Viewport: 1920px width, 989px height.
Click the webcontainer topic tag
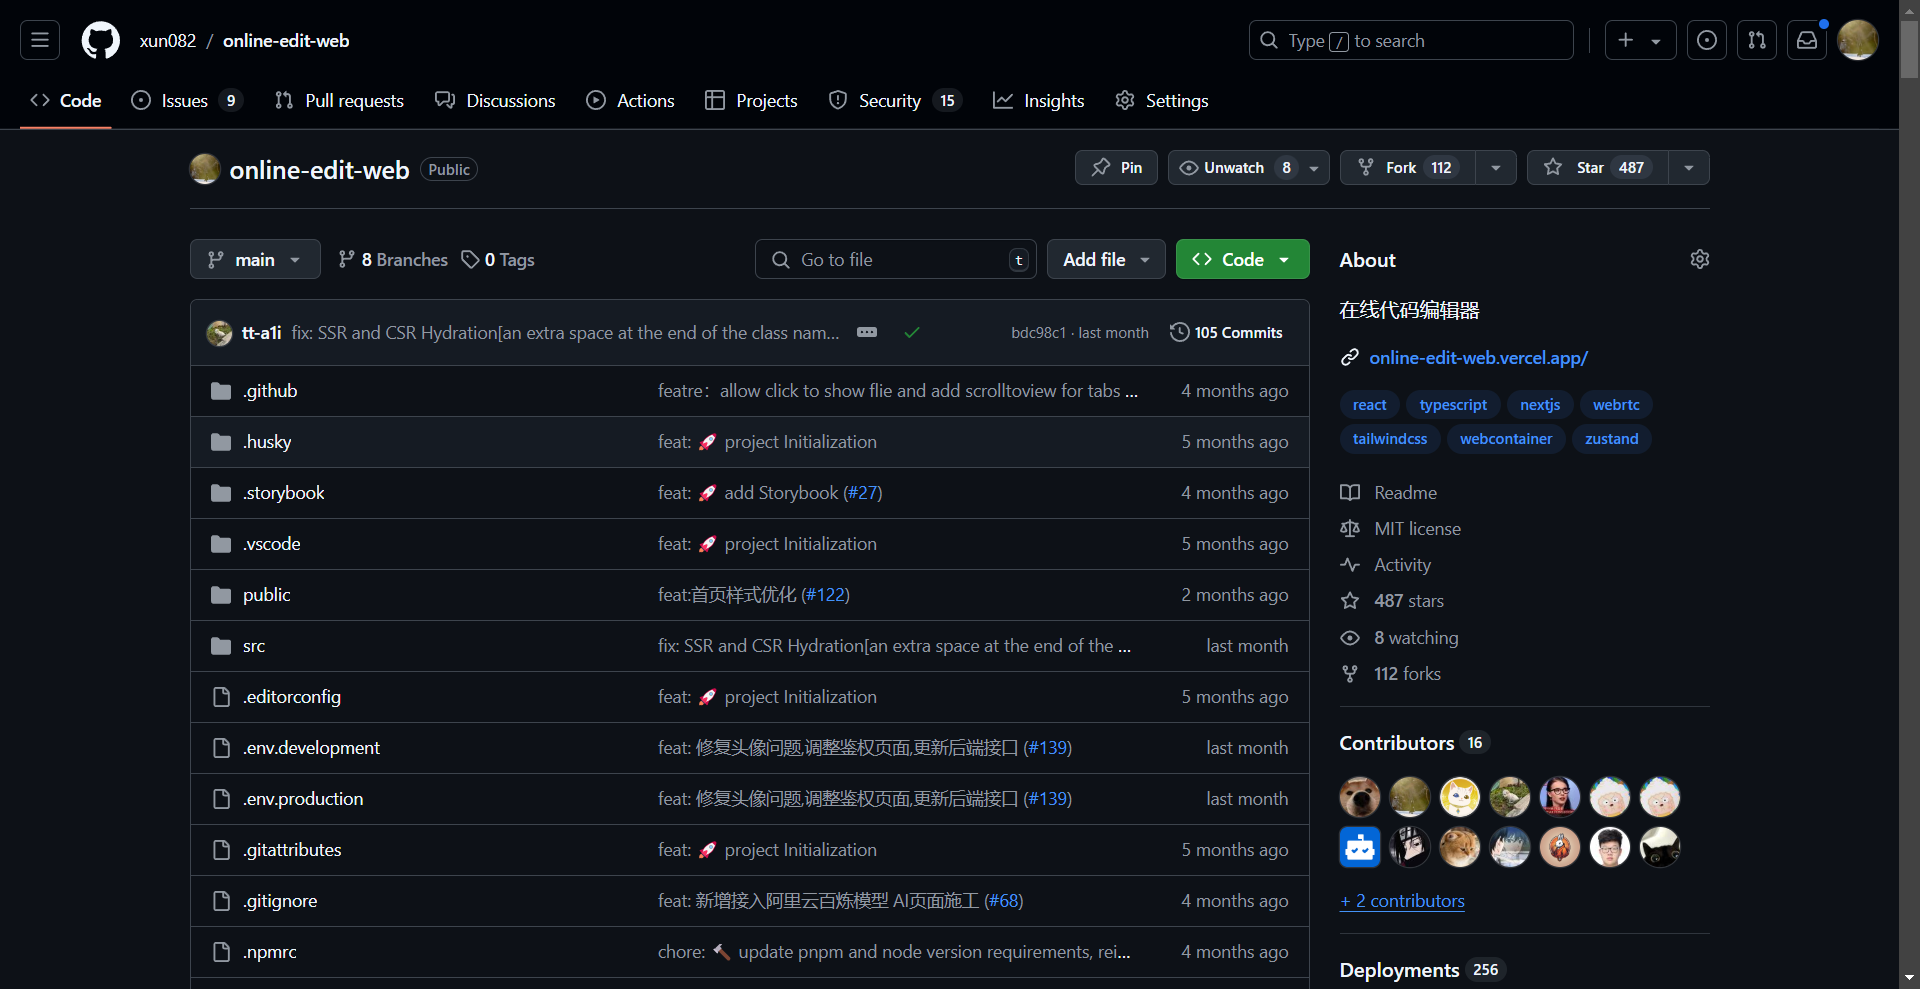[1506, 438]
